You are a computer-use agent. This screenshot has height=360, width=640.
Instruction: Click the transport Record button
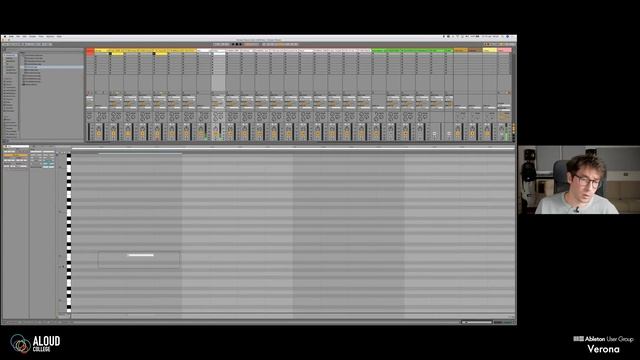click(x=241, y=44)
